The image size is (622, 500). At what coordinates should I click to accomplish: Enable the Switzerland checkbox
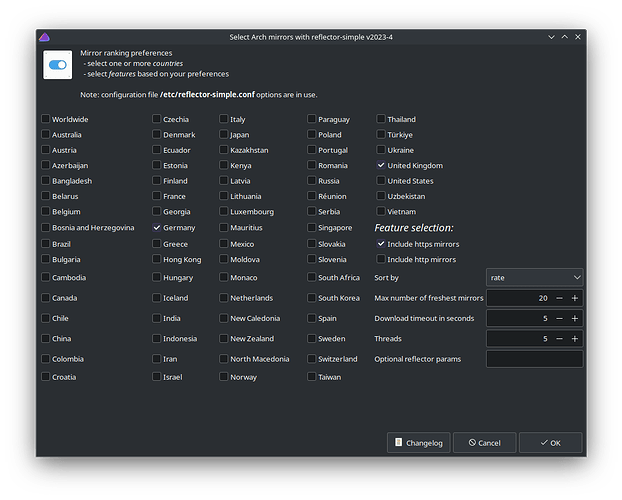click(312, 359)
